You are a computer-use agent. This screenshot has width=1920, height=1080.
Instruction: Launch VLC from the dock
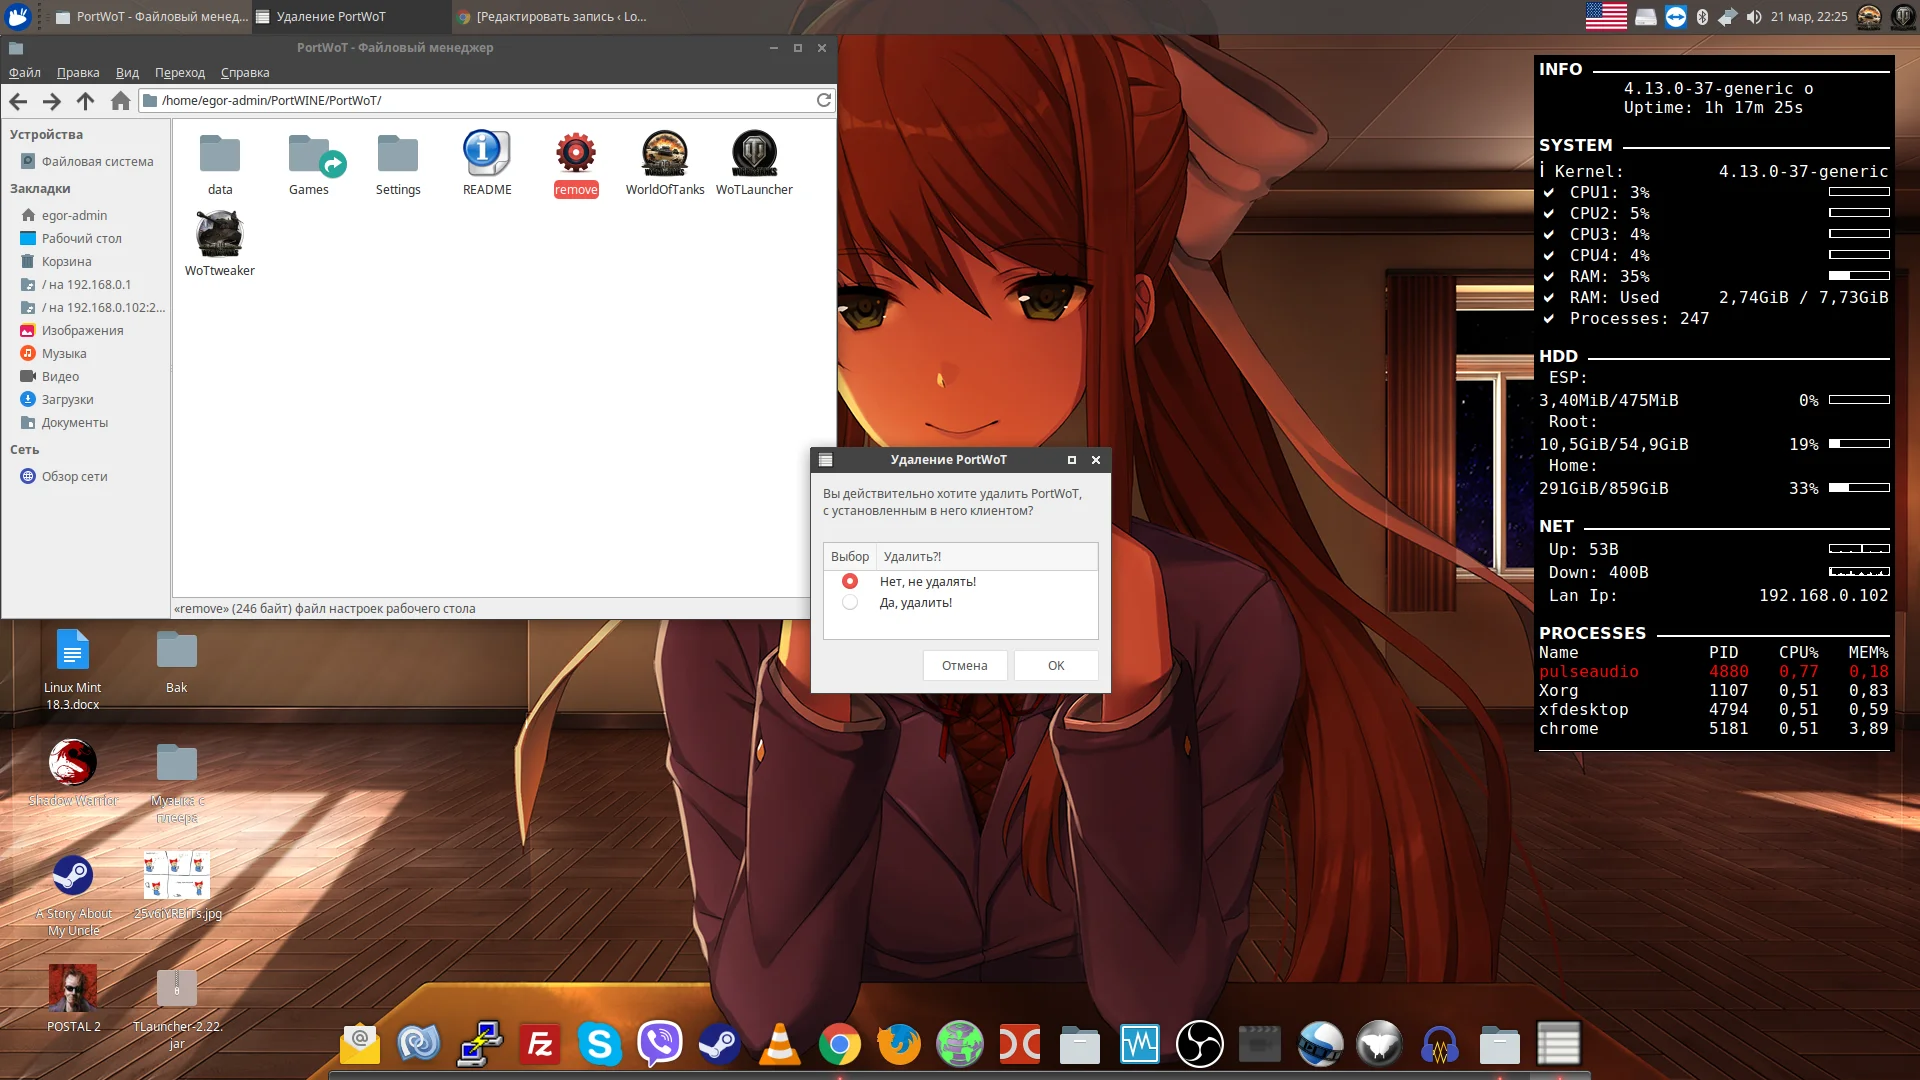(779, 1045)
